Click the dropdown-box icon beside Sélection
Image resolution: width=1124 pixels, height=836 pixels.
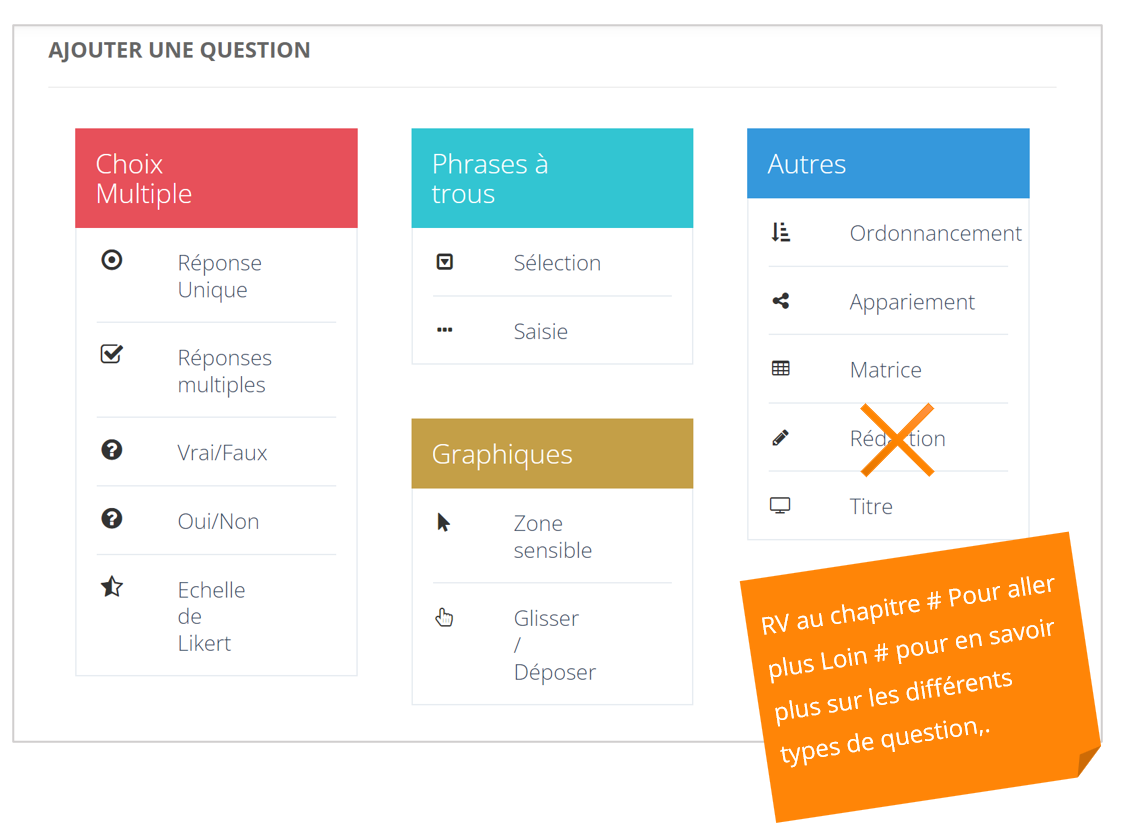click(445, 262)
